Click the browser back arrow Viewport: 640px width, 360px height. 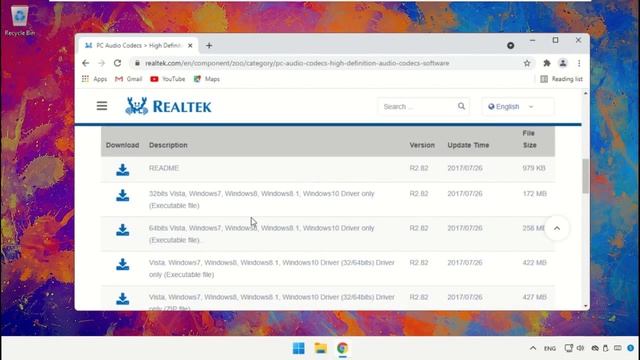pyautogui.click(x=85, y=63)
